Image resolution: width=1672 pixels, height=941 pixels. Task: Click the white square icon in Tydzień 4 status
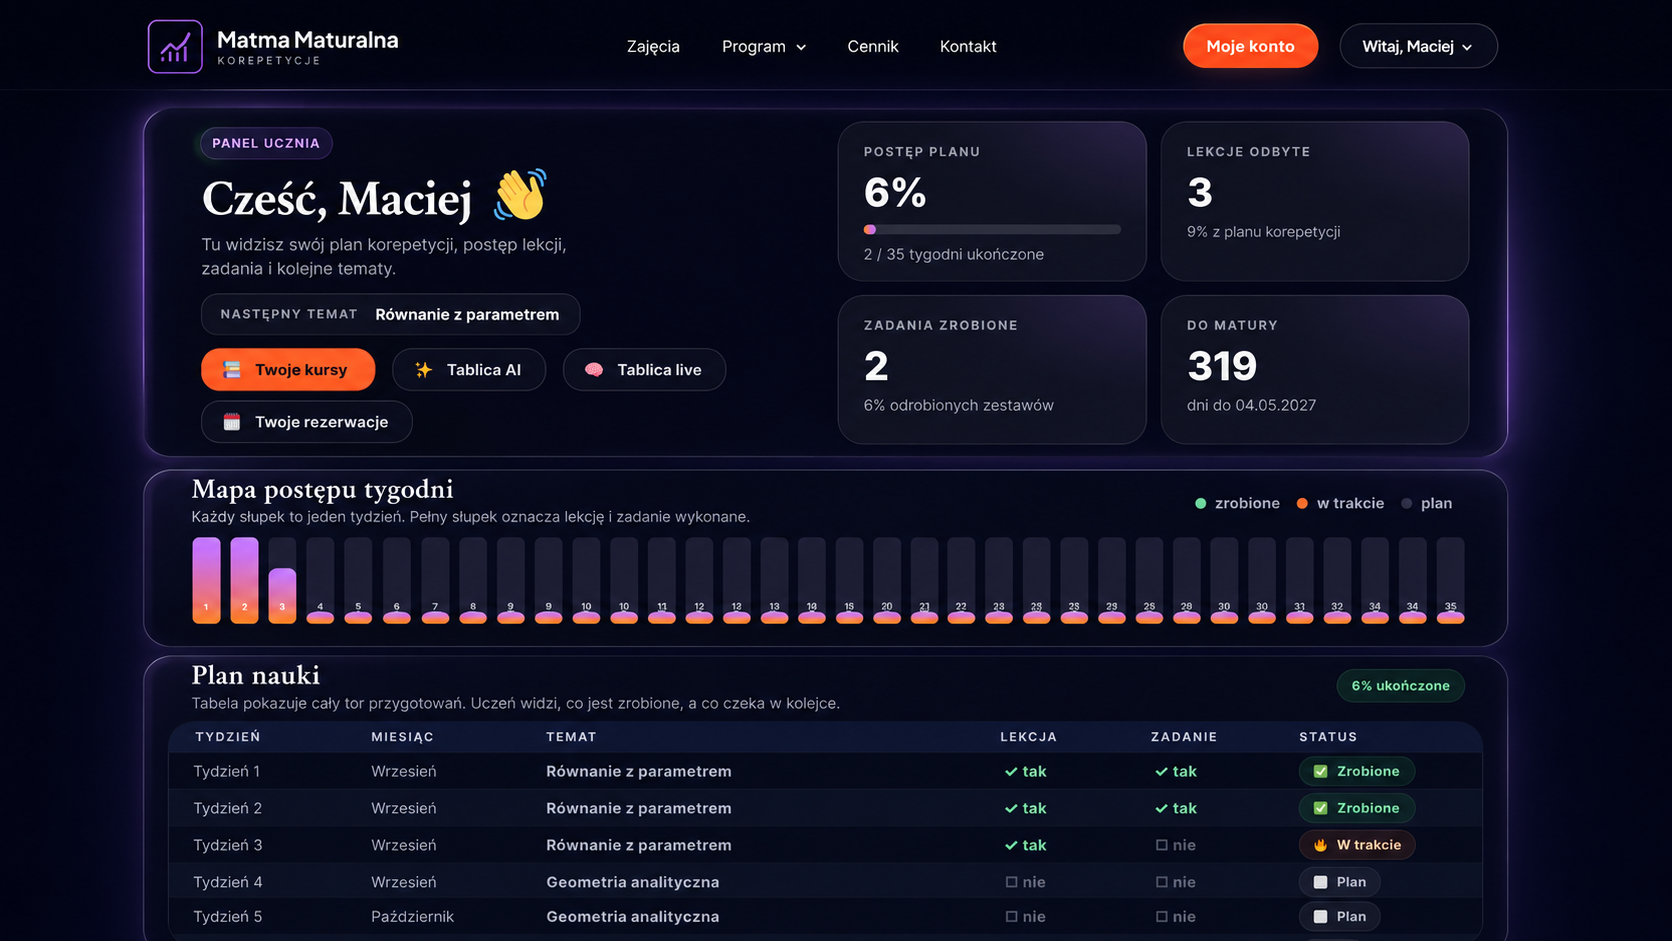coord(1320,882)
